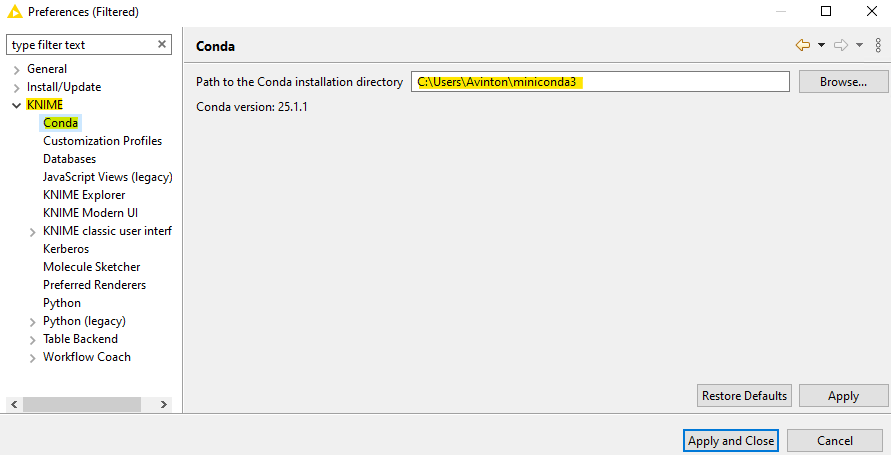Click the forward navigation arrow icon

point(840,45)
